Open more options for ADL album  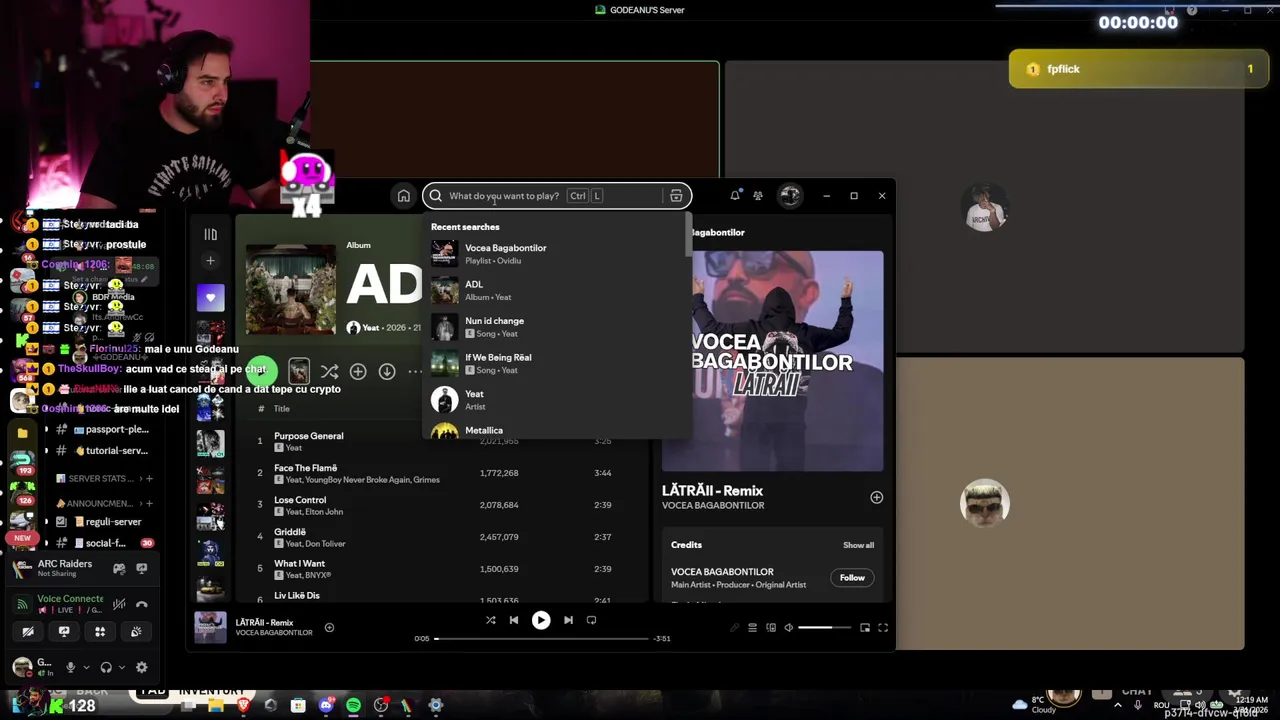(415, 371)
